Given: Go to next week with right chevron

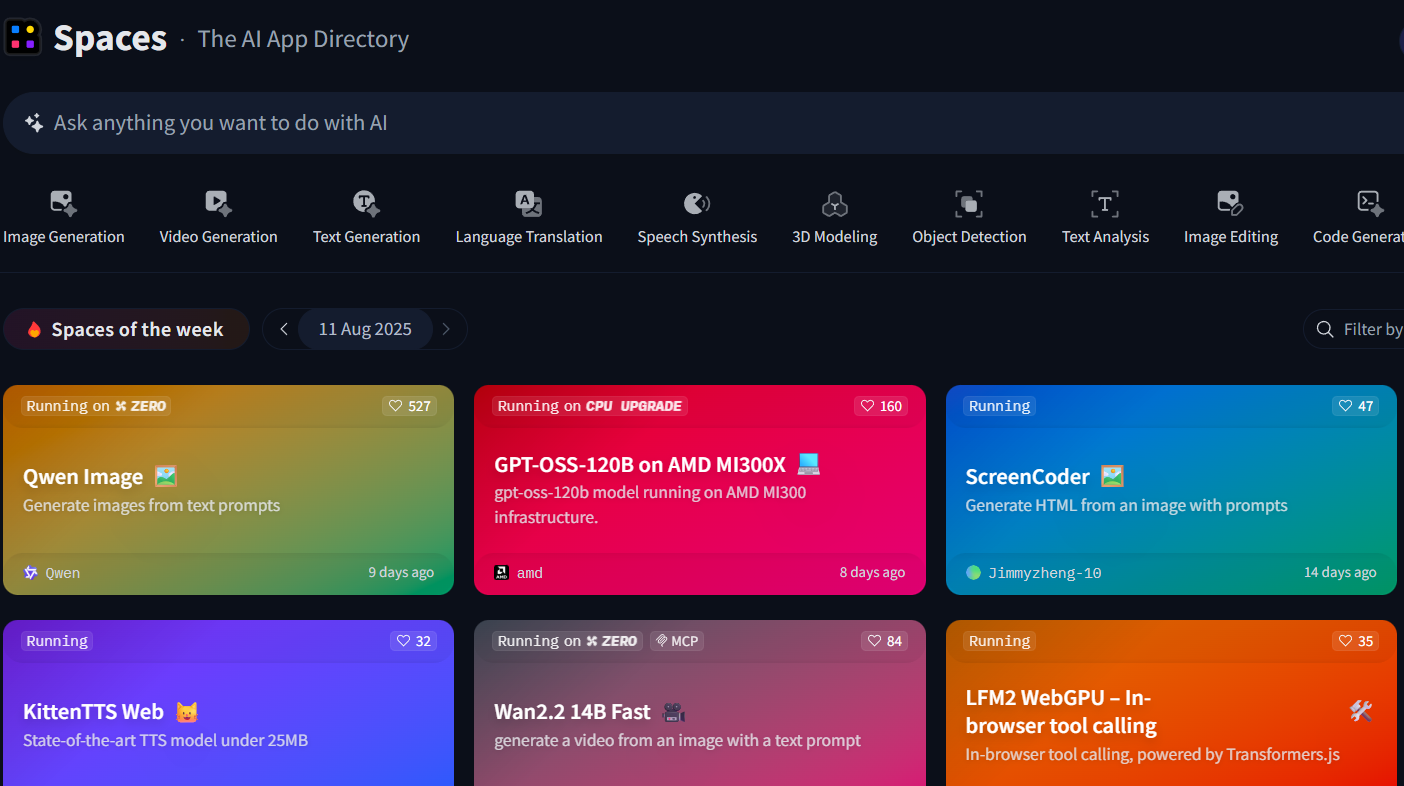Looking at the screenshot, I should coord(446,329).
